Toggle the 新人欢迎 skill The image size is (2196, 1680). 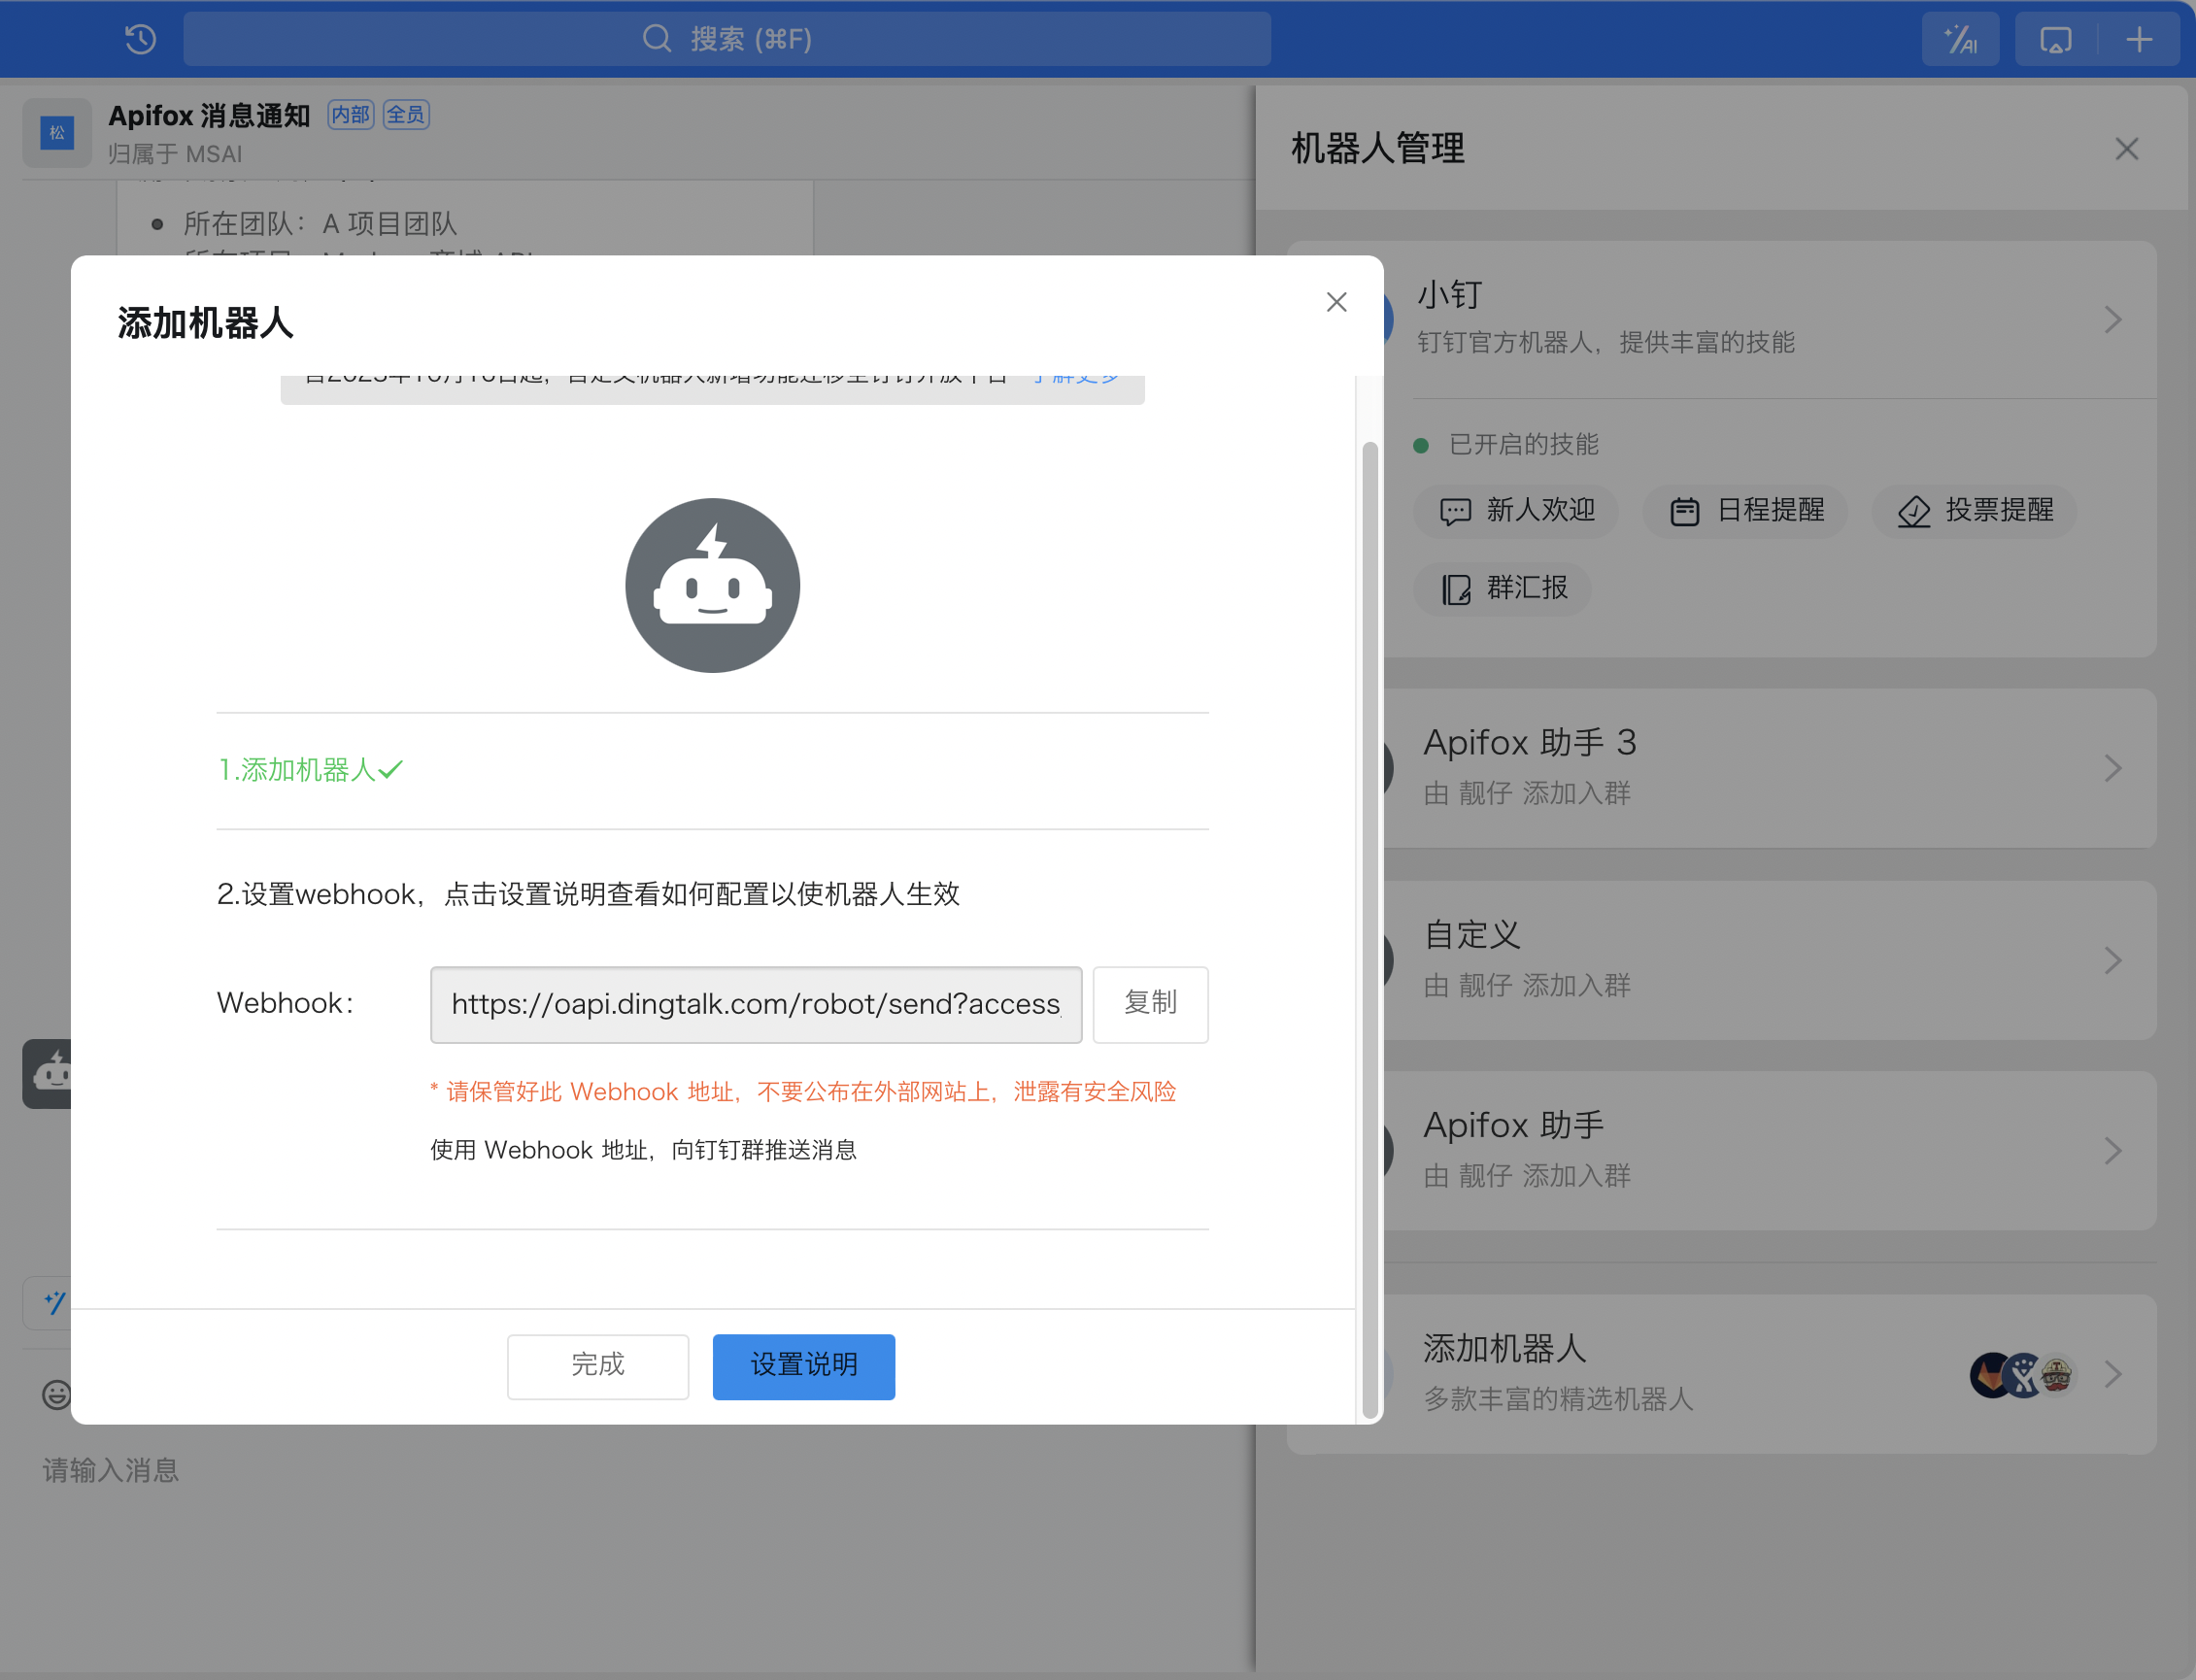pos(1516,511)
